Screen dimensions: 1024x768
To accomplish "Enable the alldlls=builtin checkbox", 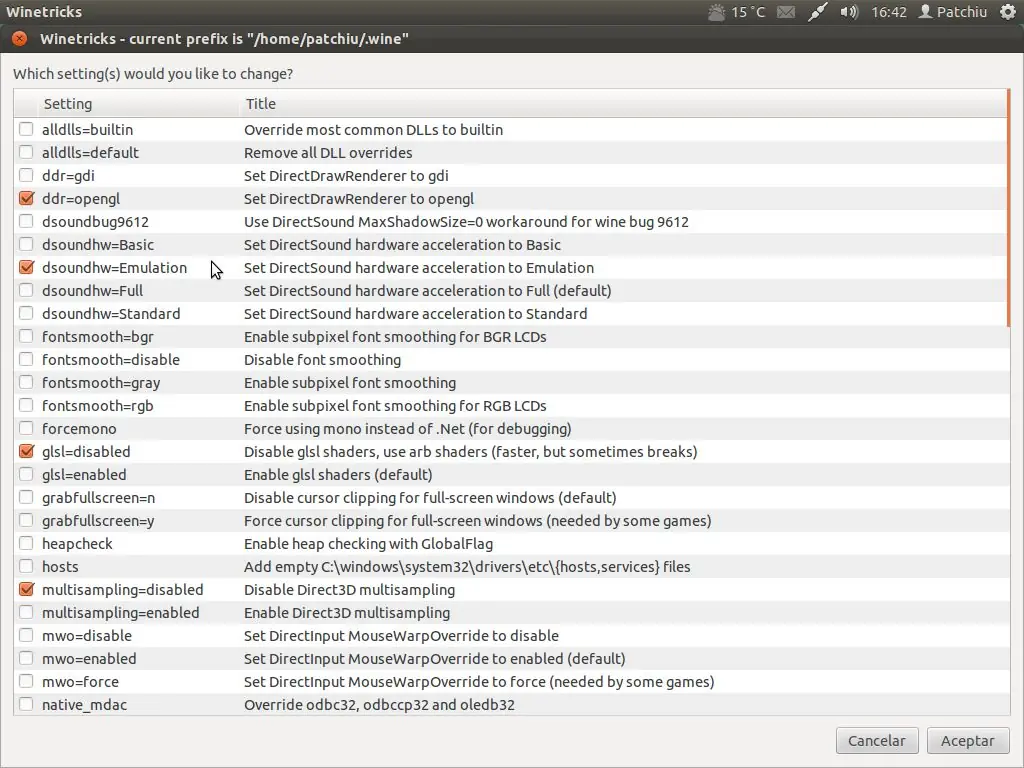I will coord(26,129).
